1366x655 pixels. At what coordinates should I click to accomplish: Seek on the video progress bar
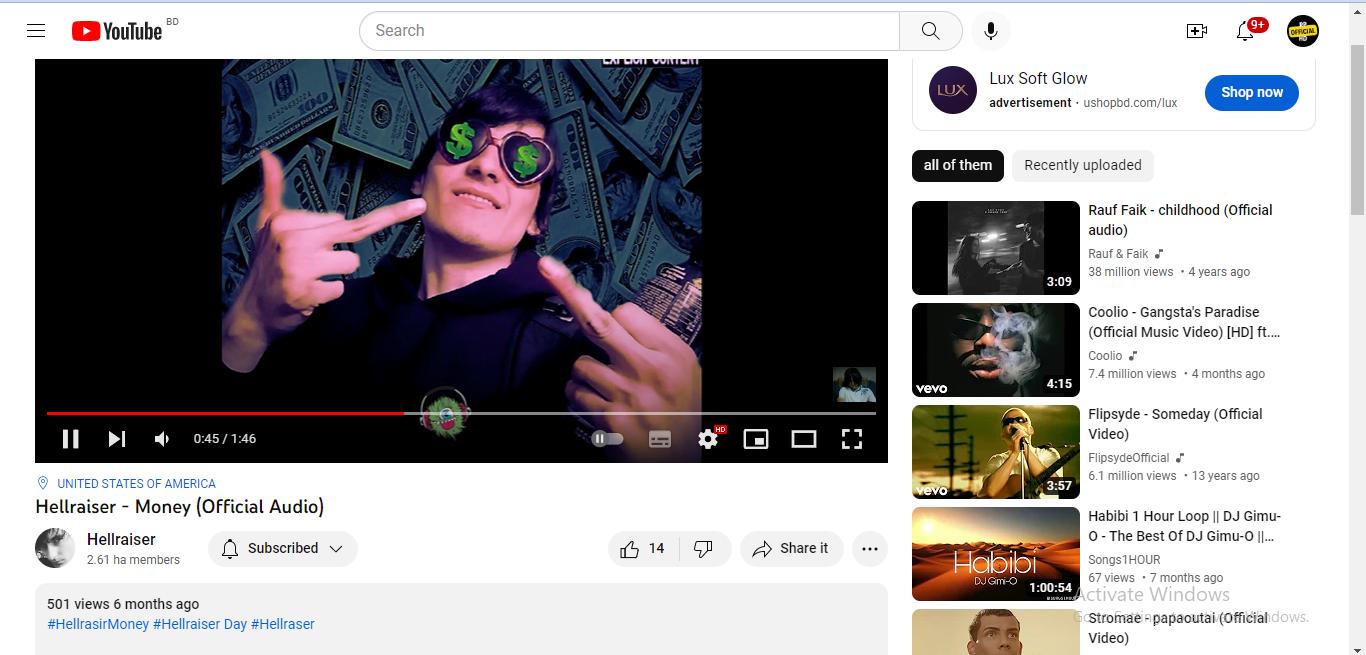(461, 413)
